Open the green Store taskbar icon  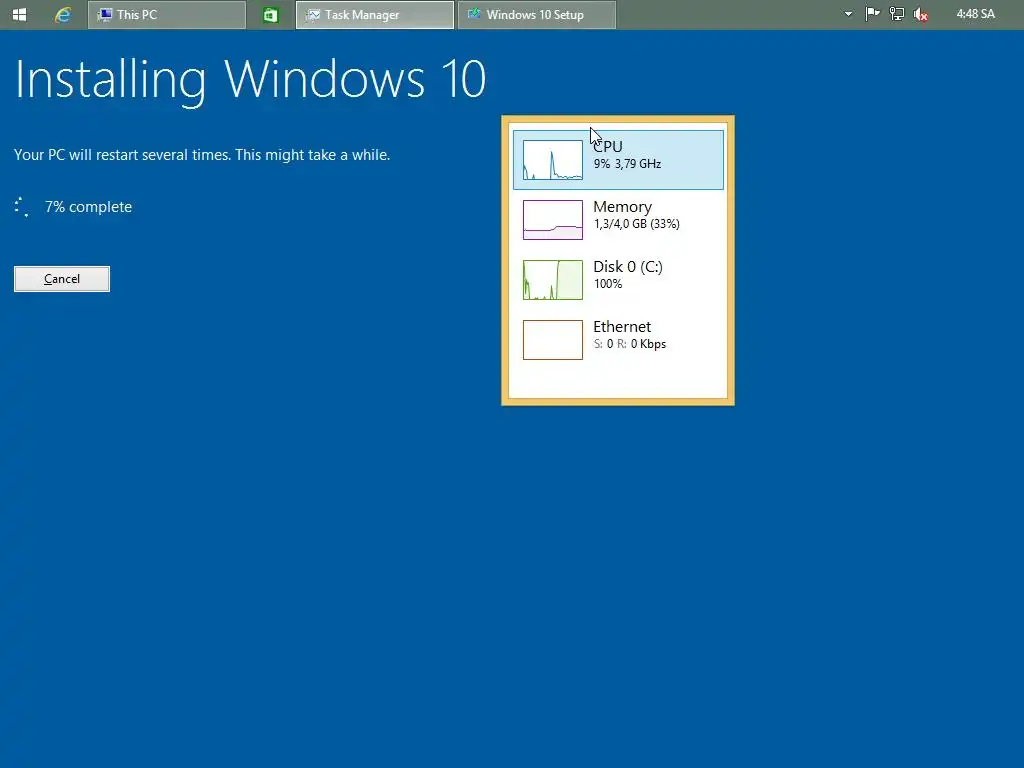270,14
